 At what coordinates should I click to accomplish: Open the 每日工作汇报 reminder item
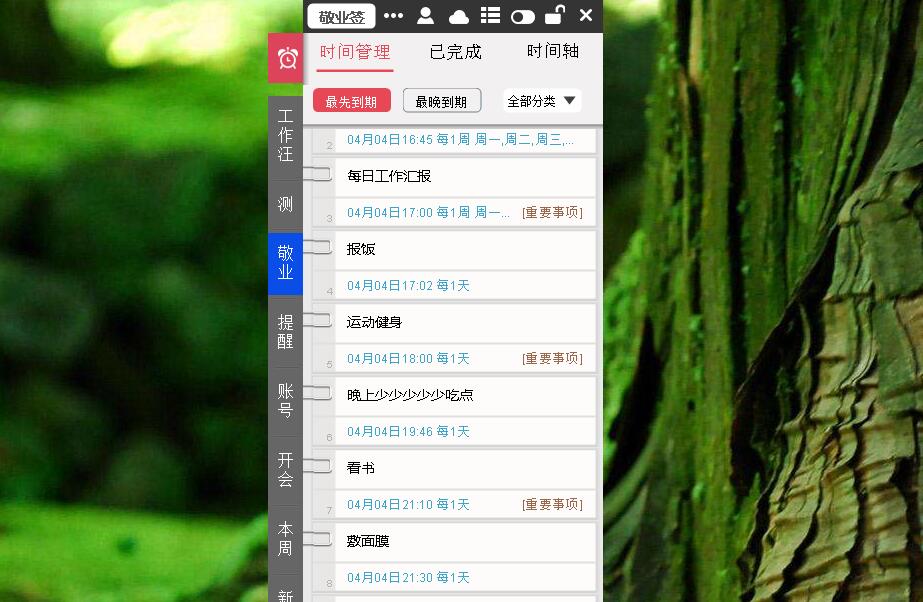(466, 177)
